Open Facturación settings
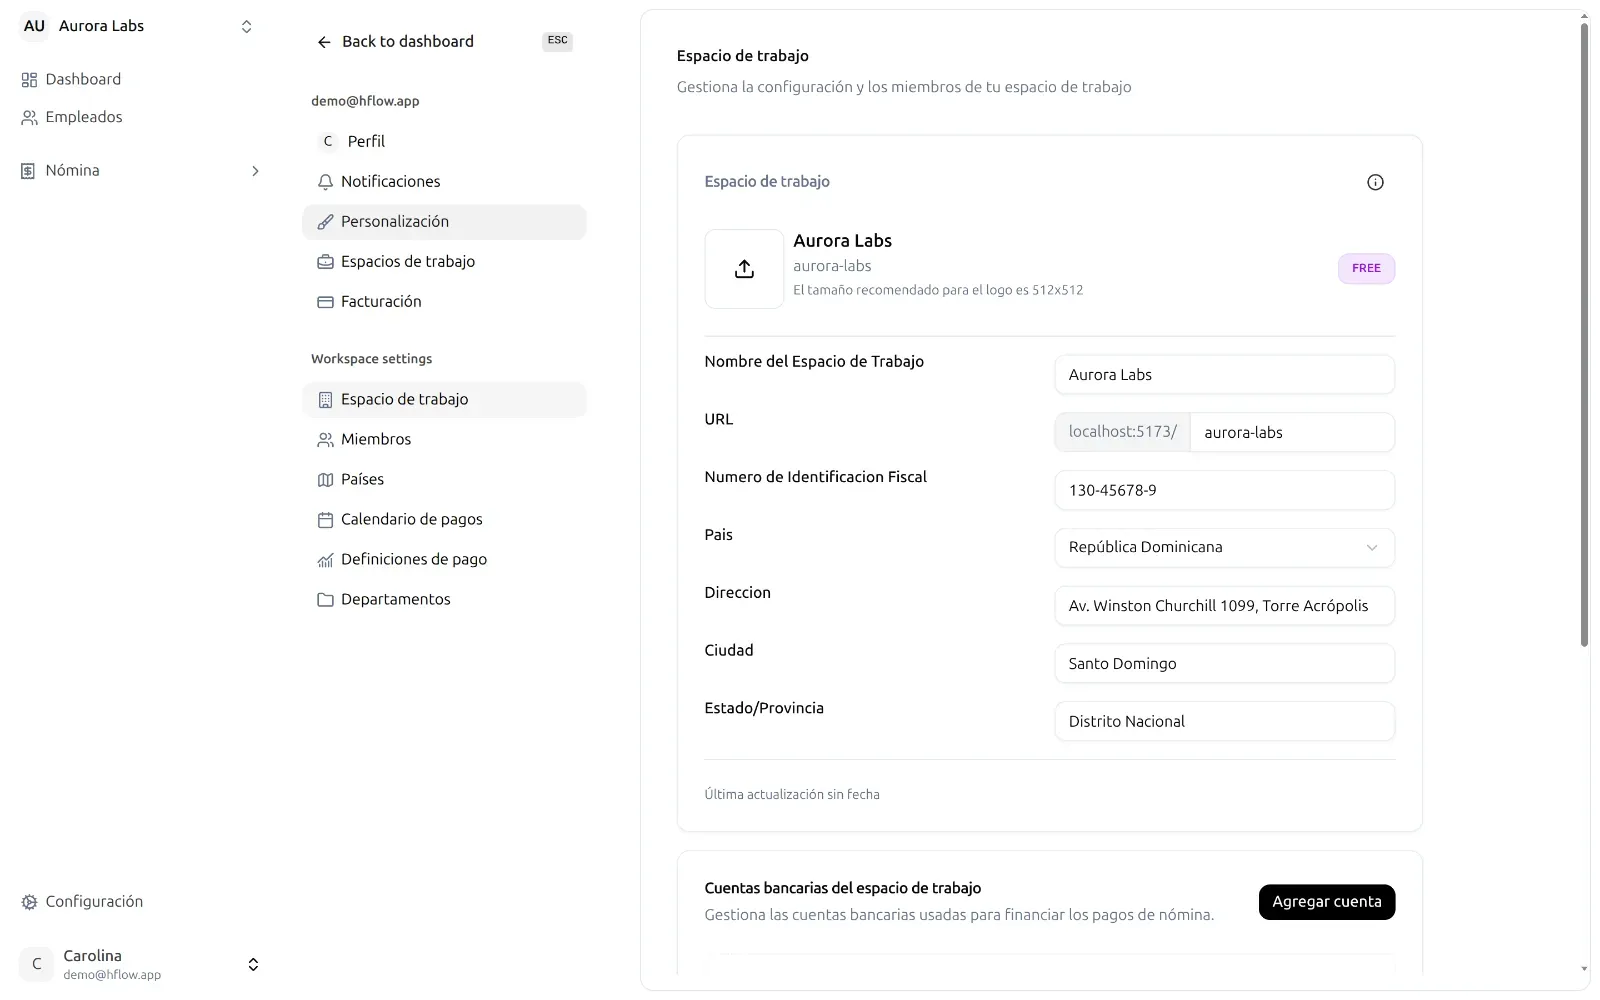The image size is (1600, 1000). (x=444, y=302)
